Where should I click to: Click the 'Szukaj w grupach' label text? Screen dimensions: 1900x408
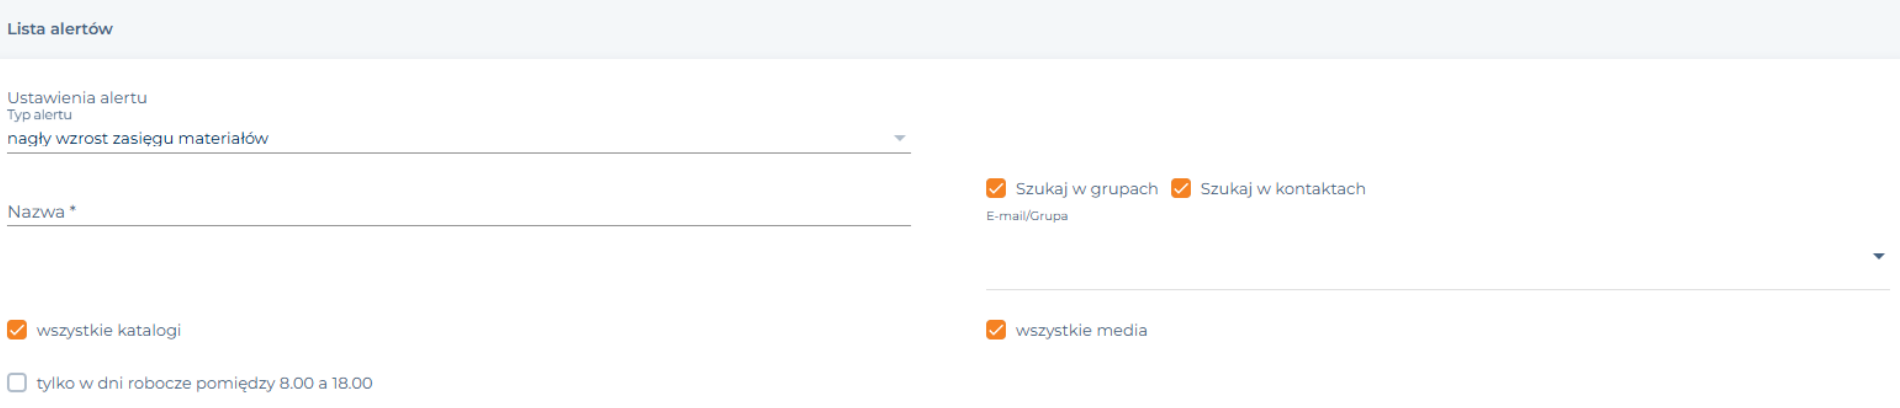[1086, 189]
